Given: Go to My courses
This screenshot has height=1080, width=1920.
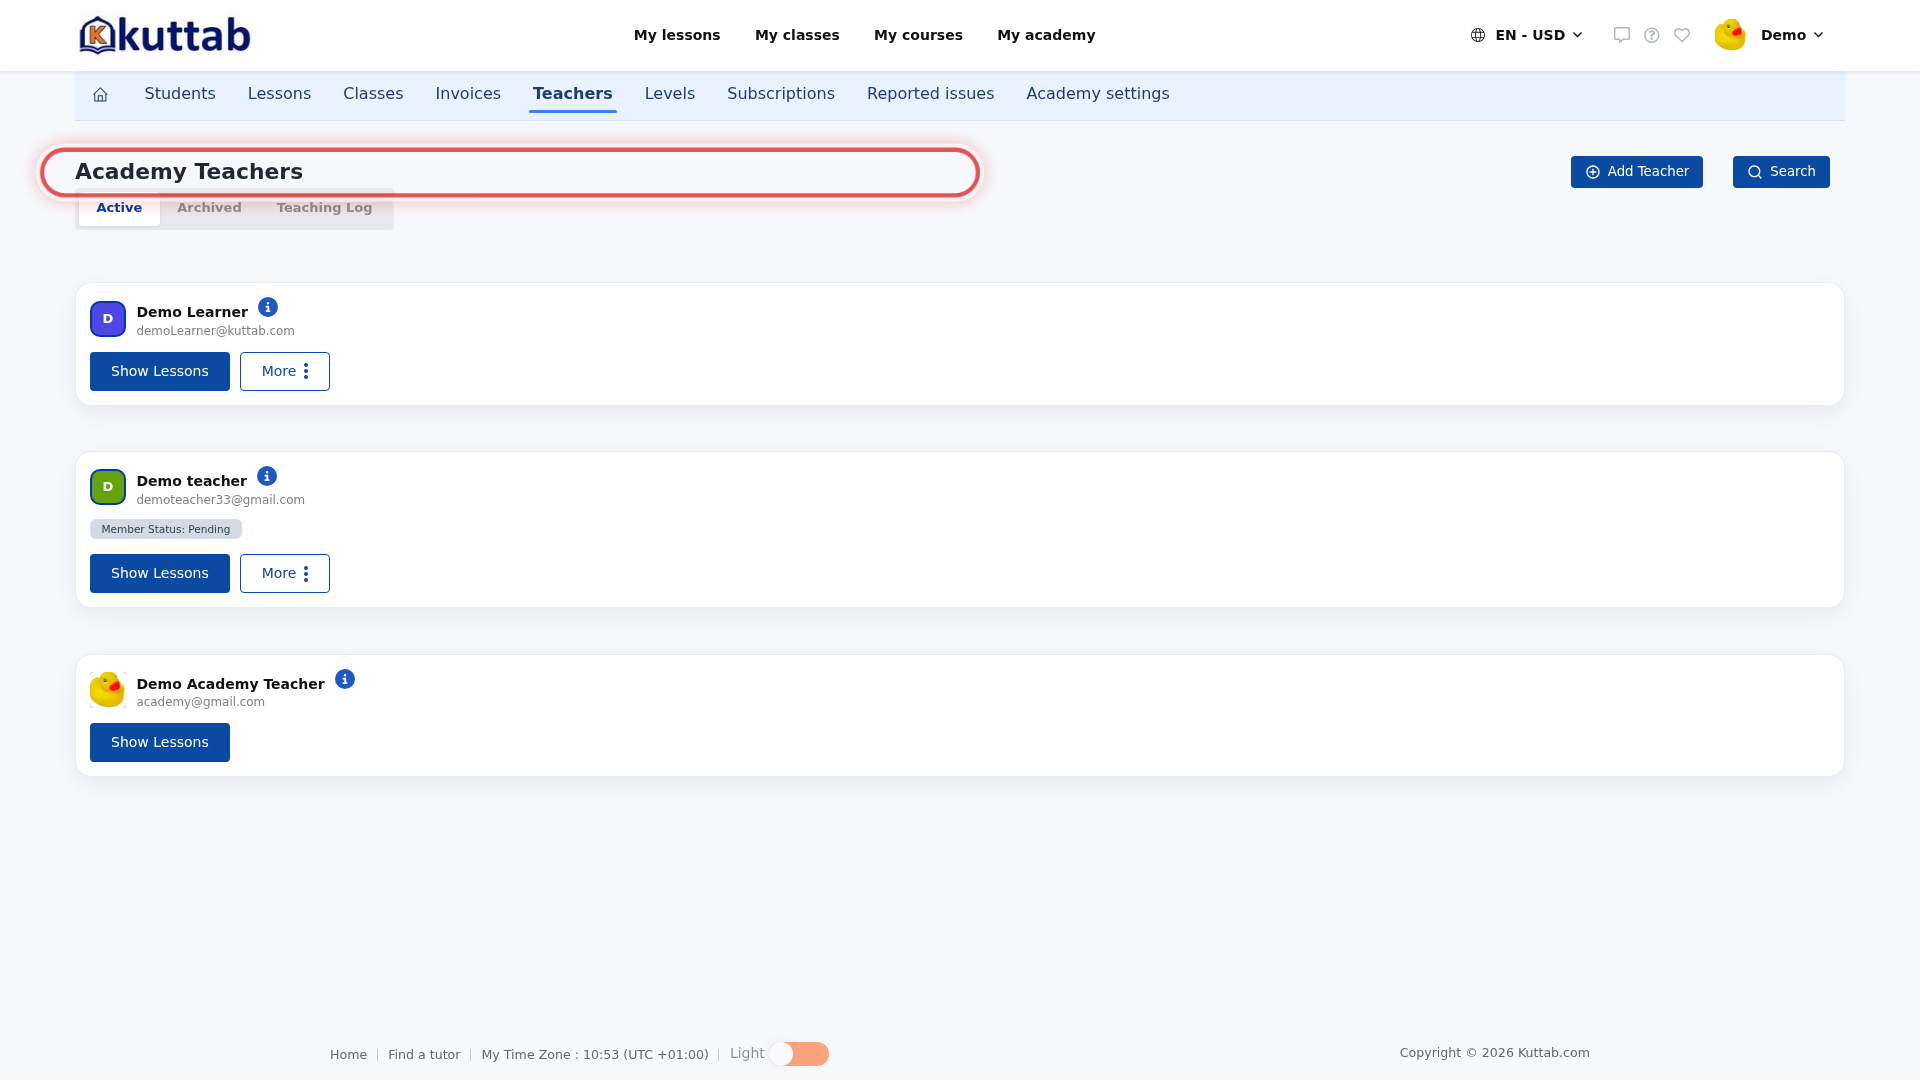Looking at the screenshot, I should tap(918, 35).
